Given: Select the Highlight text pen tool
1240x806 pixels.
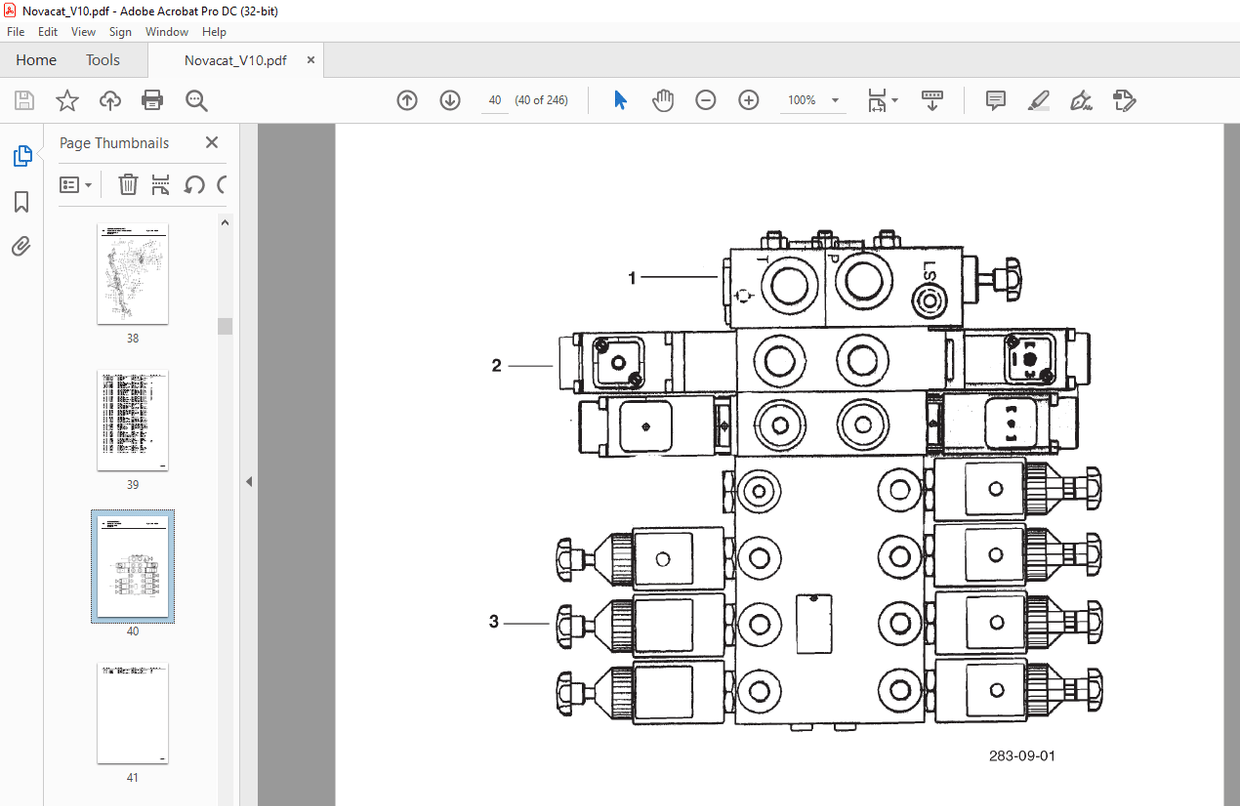Looking at the screenshot, I should [x=1038, y=100].
